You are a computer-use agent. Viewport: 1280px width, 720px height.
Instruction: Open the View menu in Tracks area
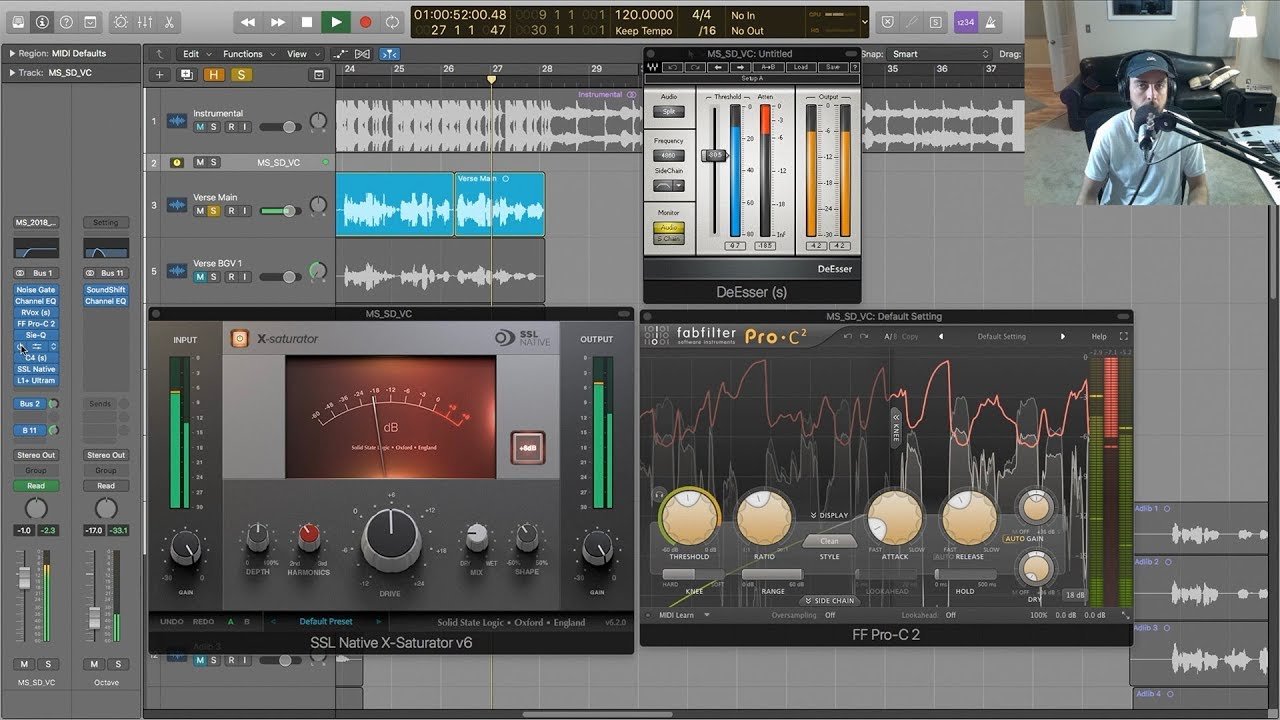coord(301,54)
